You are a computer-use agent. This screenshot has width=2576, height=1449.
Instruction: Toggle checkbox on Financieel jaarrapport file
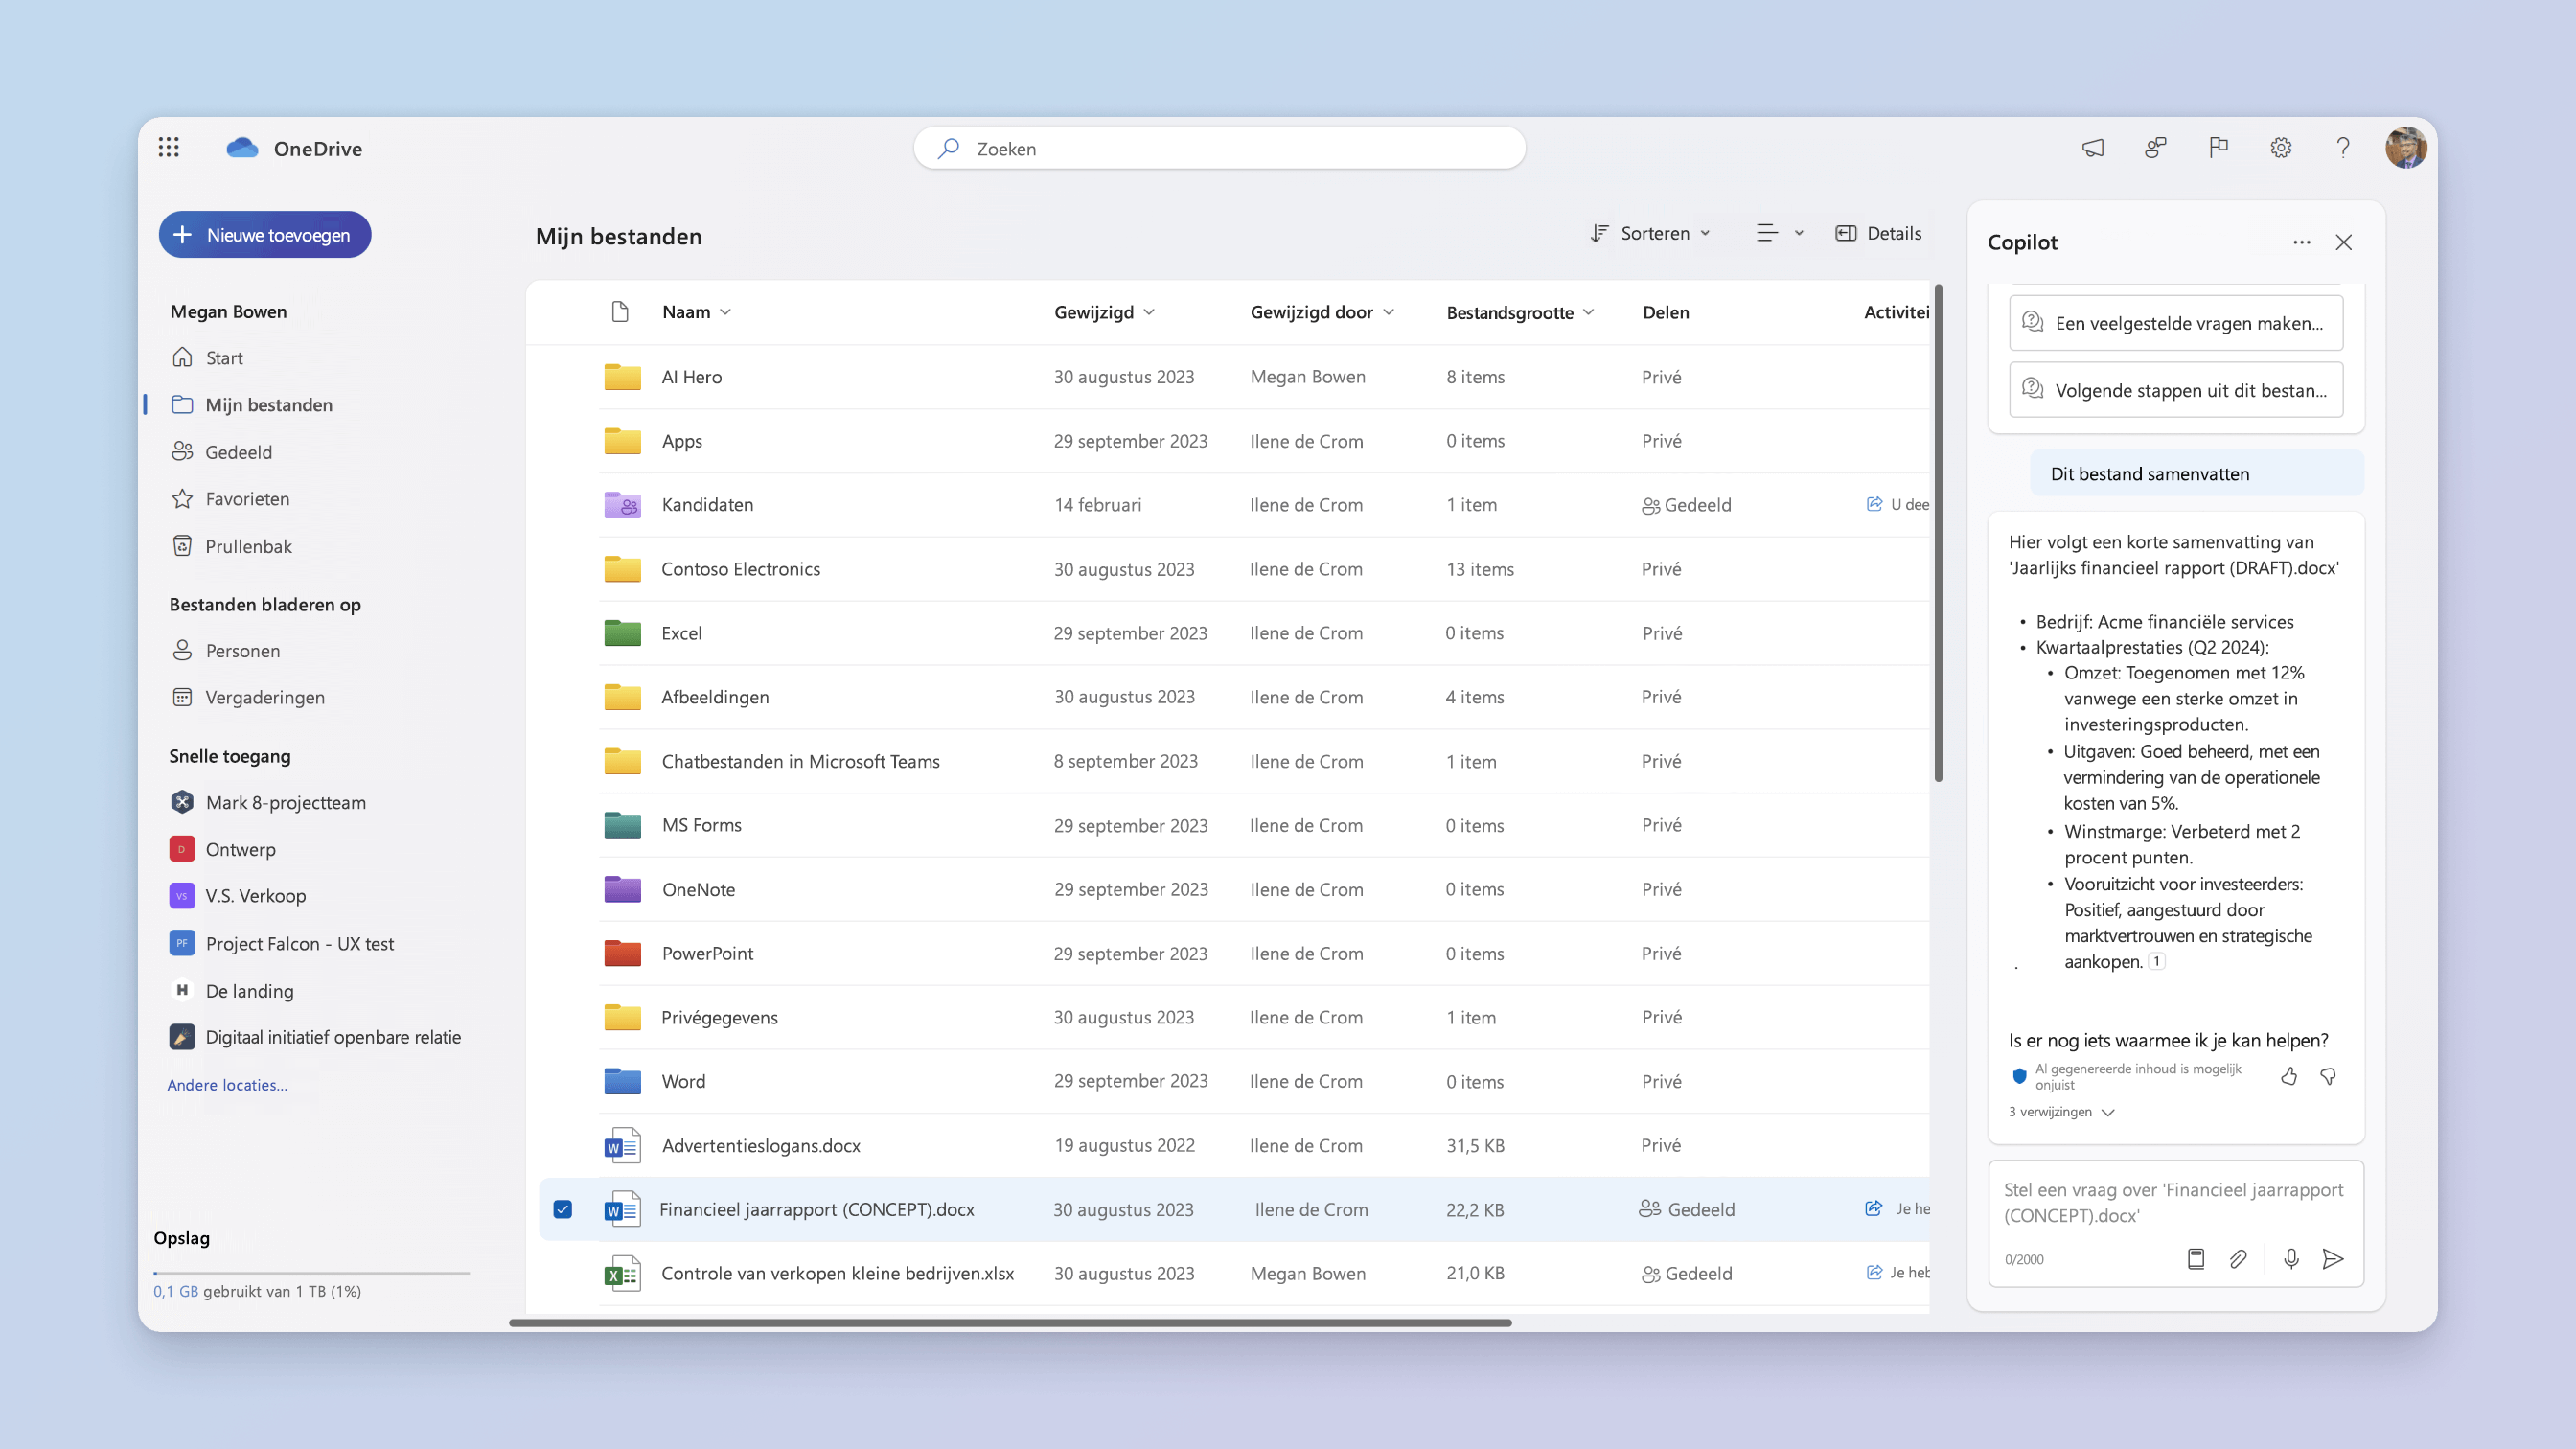pyautogui.click(x=564, y=1208)
